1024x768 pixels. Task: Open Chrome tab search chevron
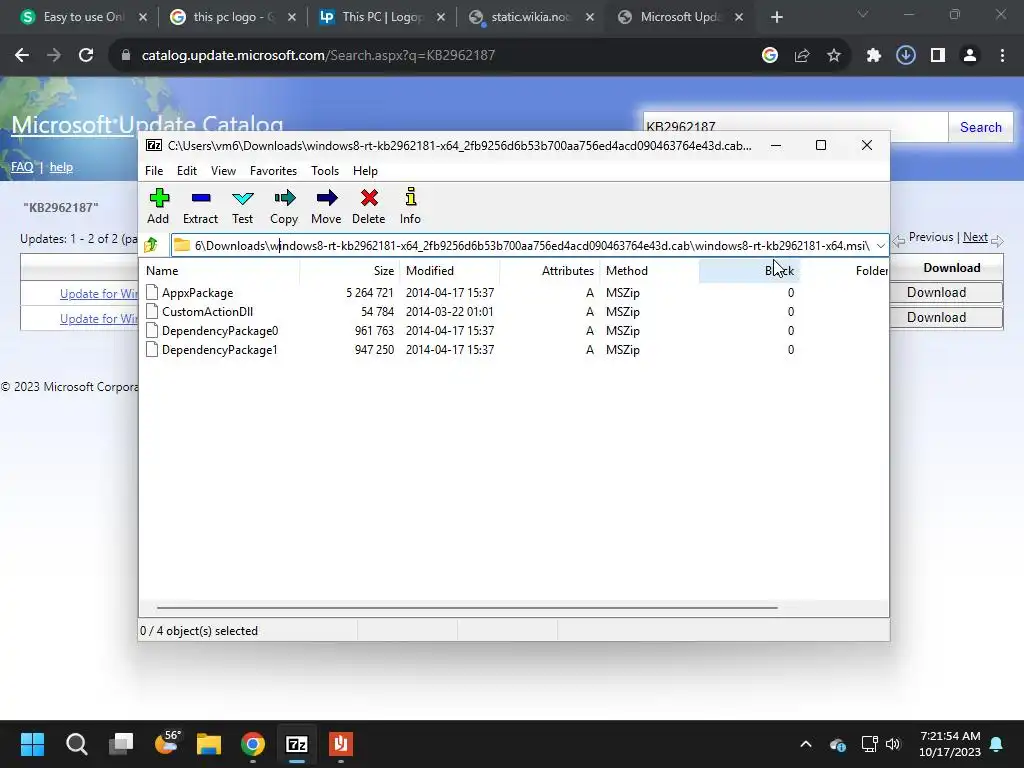[x=863, y=14]
